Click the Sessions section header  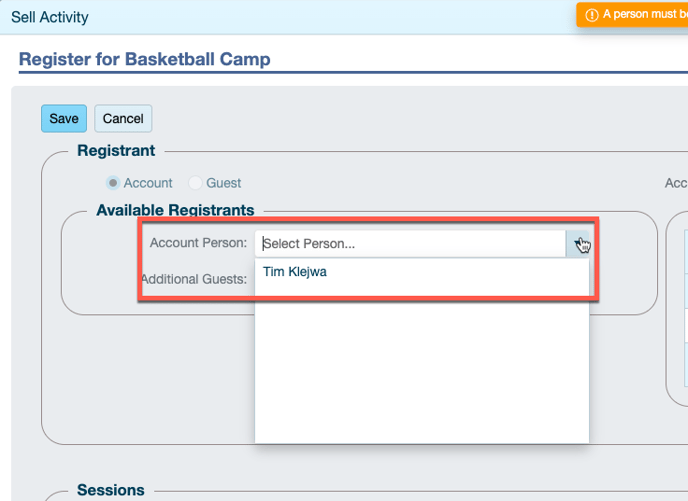(111, 490)
